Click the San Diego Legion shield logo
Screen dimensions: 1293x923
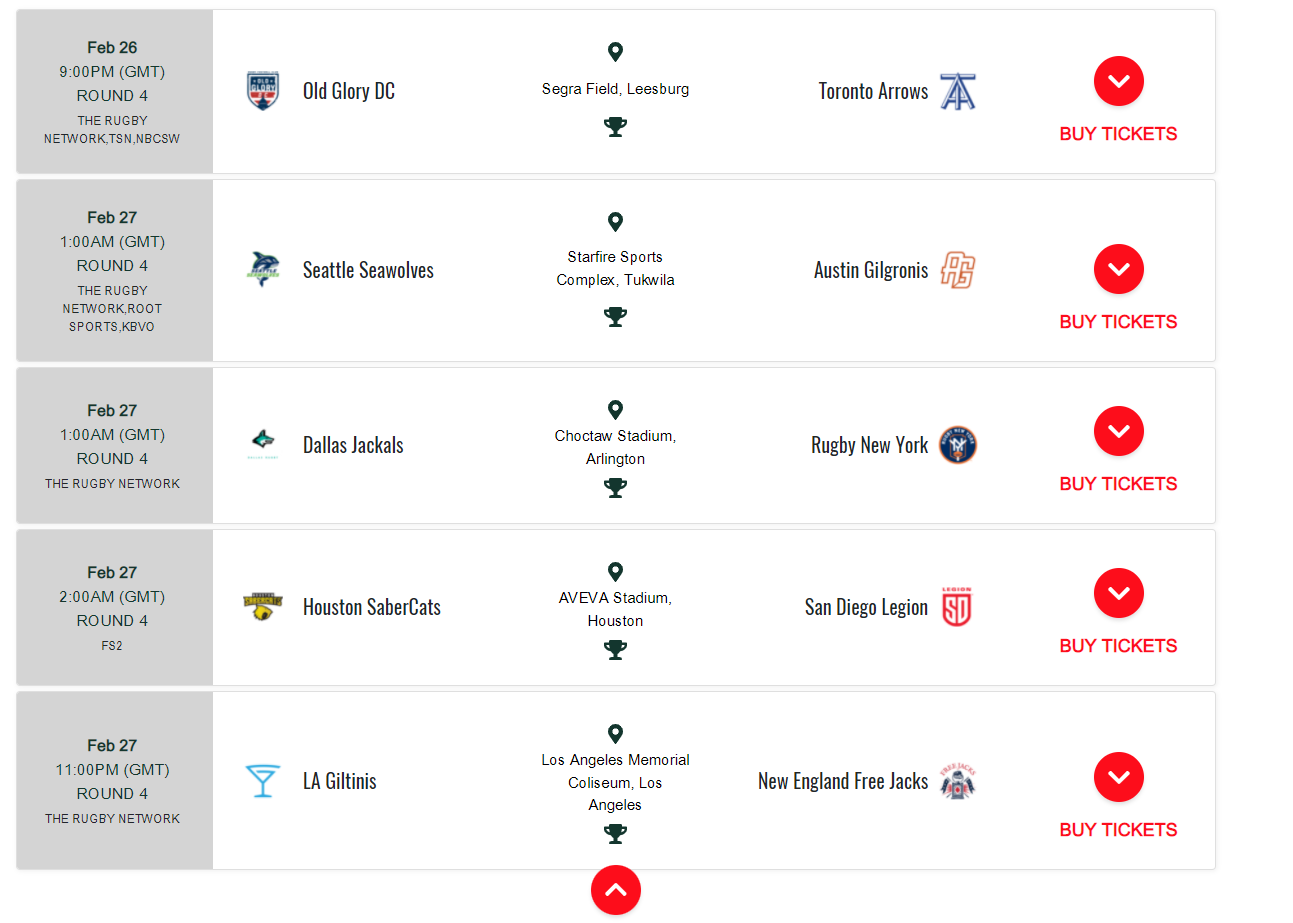click(957, 607)
